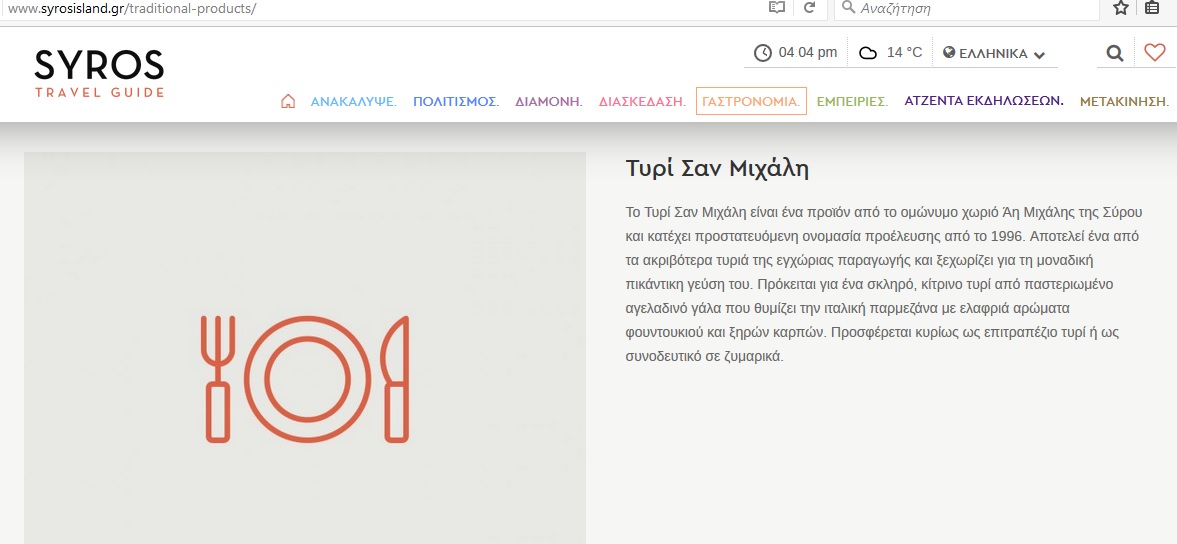Click the bookmark star icon

(1121, 8)
